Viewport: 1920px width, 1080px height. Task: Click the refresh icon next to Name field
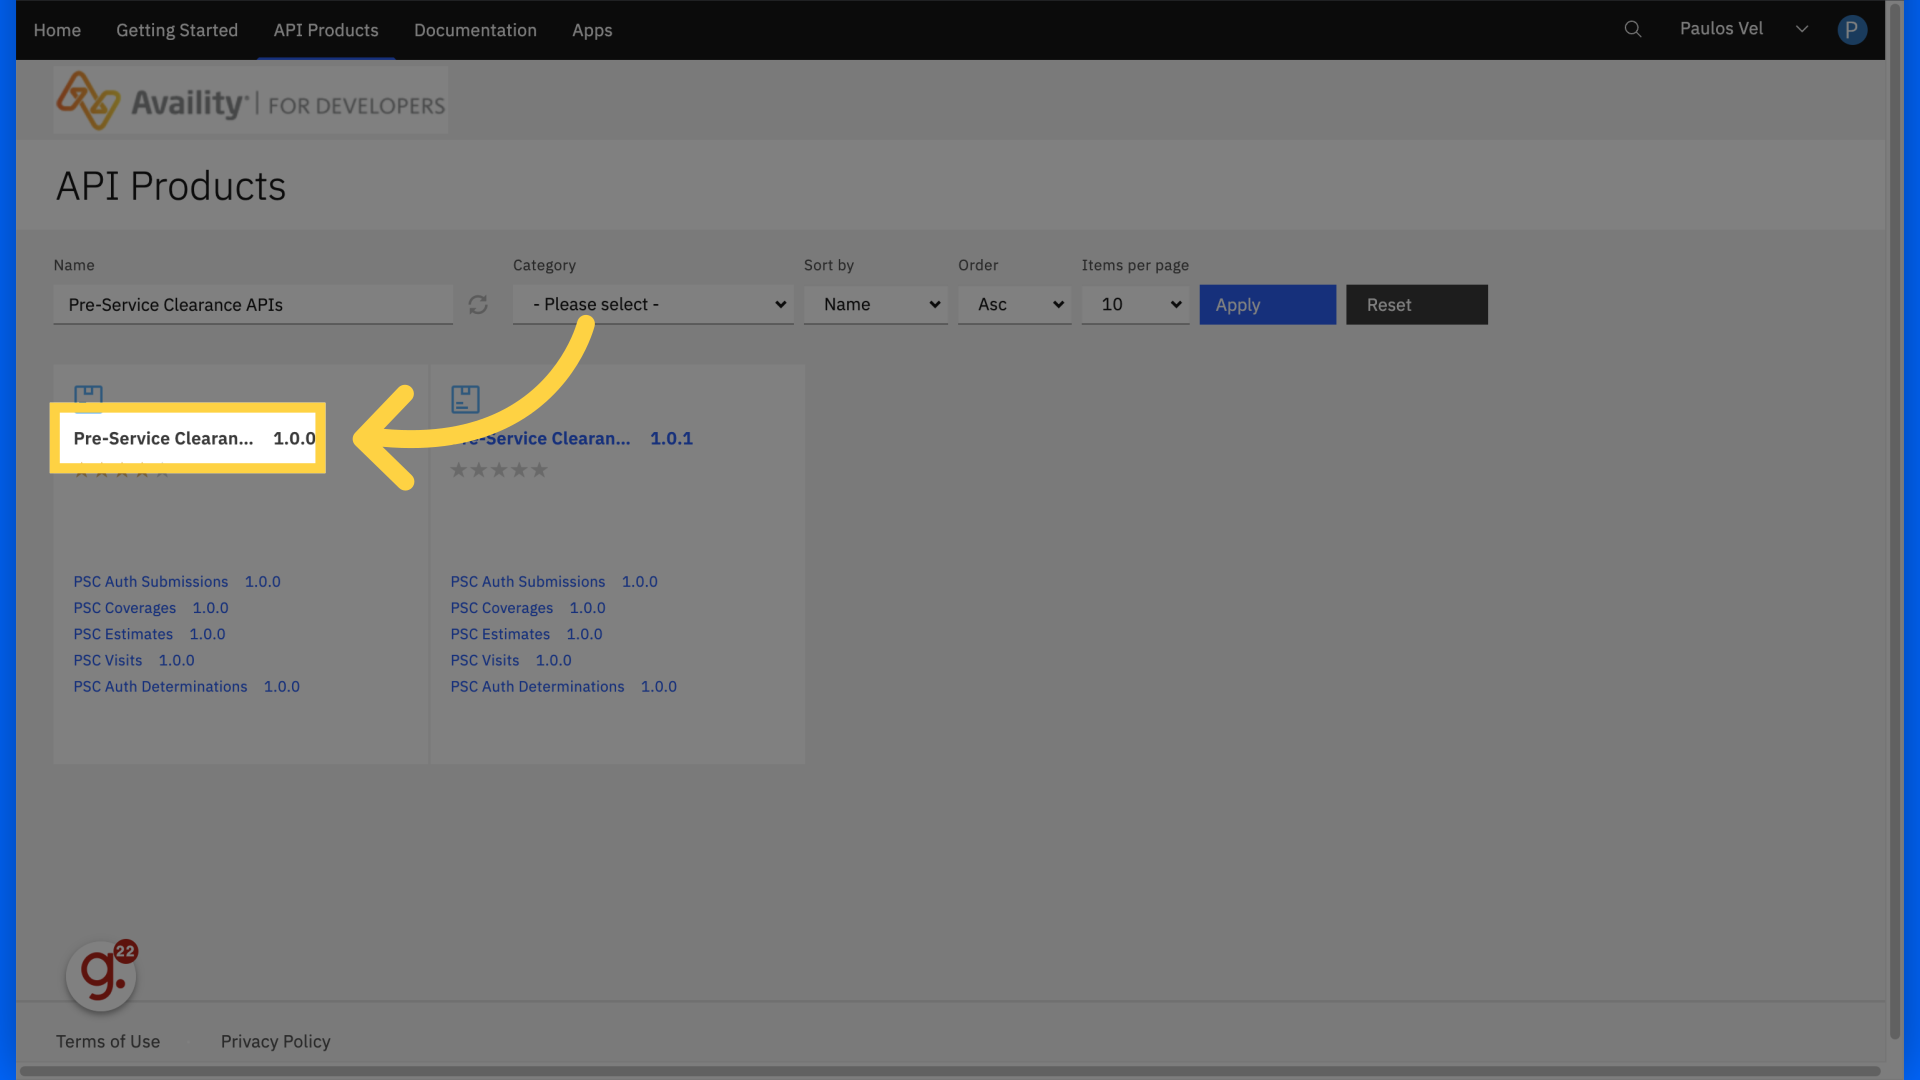[x=478, y=305]
